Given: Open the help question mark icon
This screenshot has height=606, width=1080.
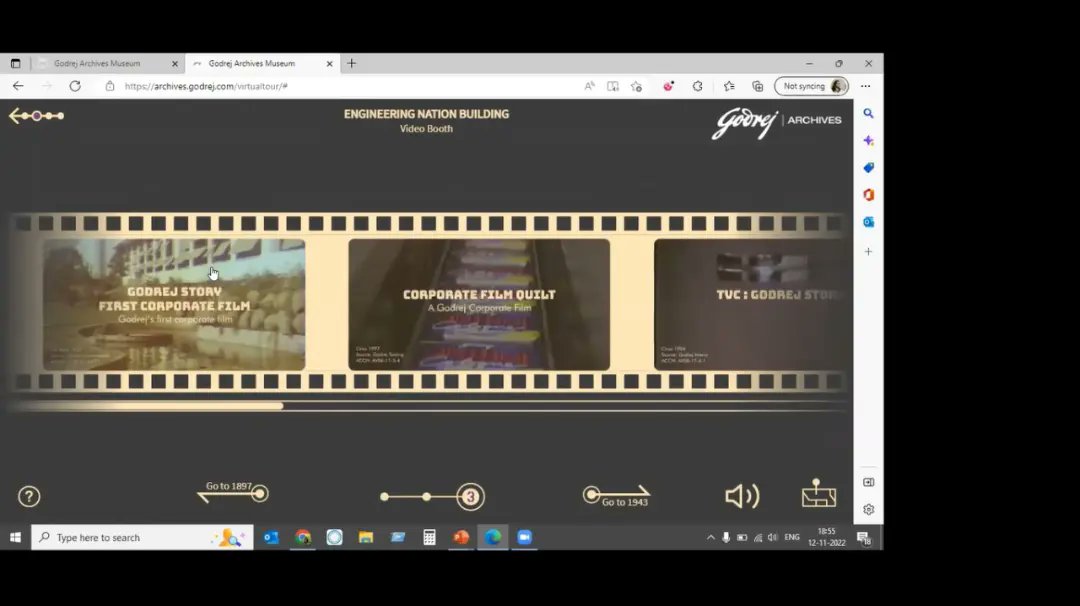Looking at the screenshot, I should click(29, 497).
